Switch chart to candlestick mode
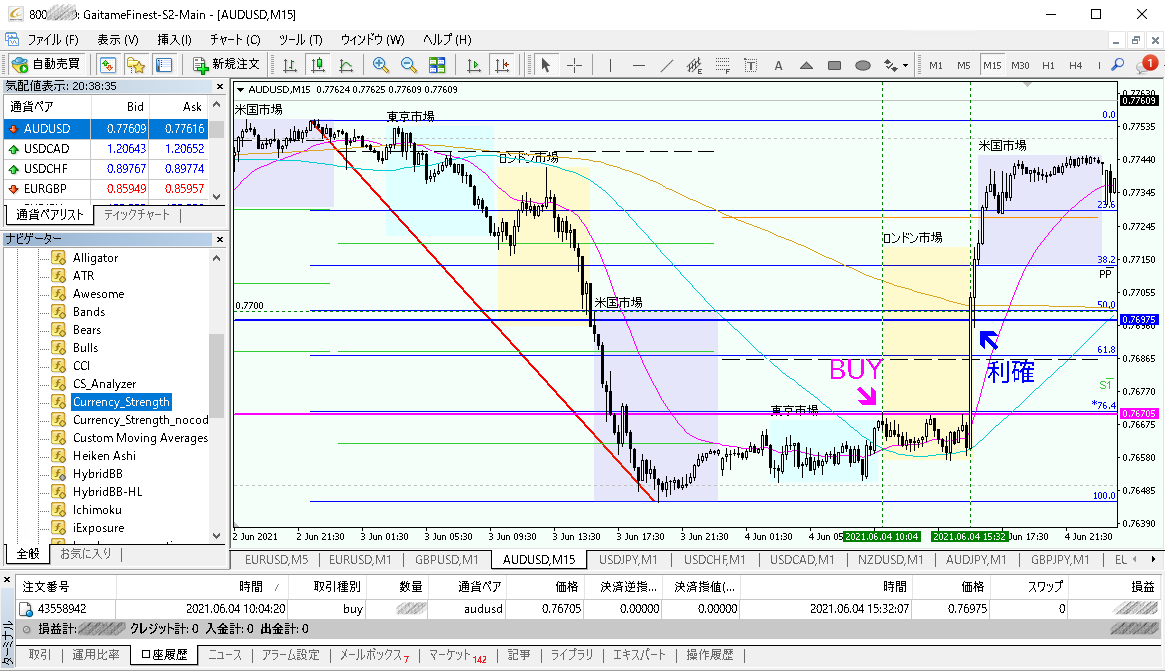This screenshot has height=671, width=1165. [318, 65]
